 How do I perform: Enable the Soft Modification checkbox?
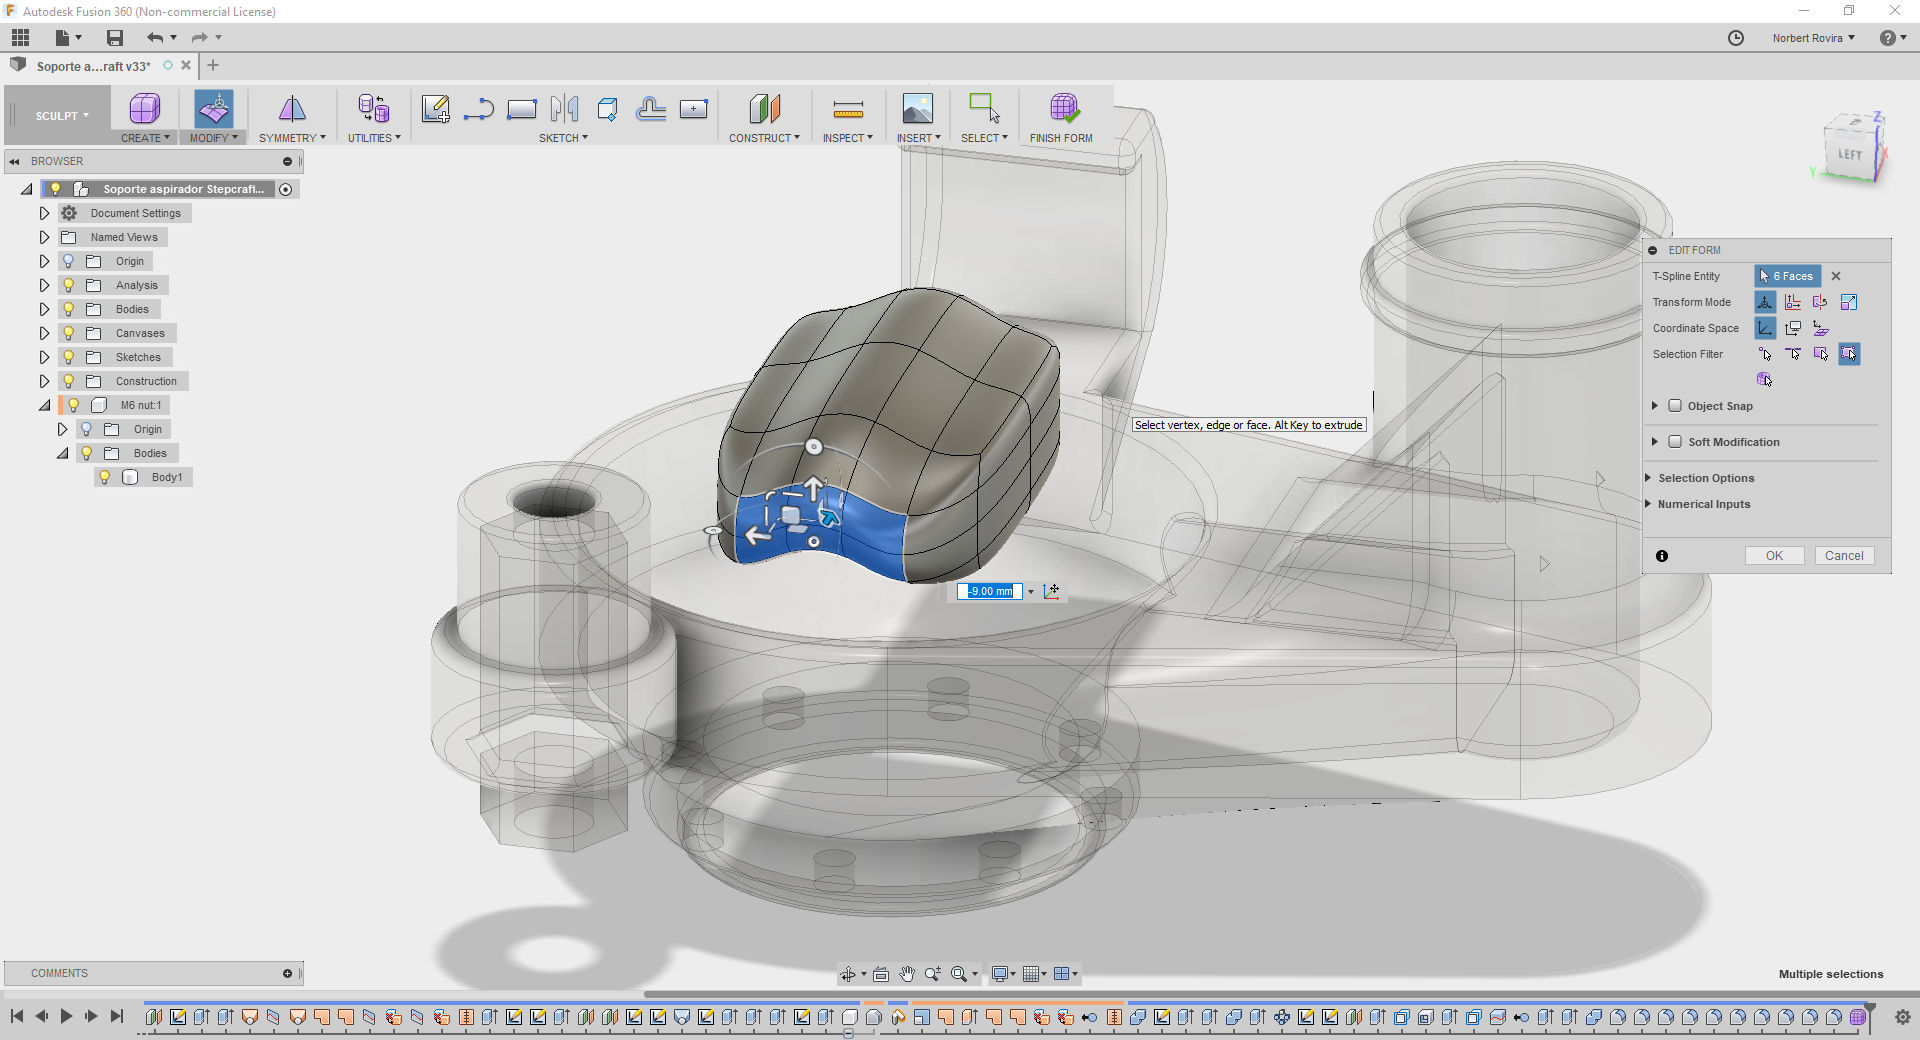1675,442
